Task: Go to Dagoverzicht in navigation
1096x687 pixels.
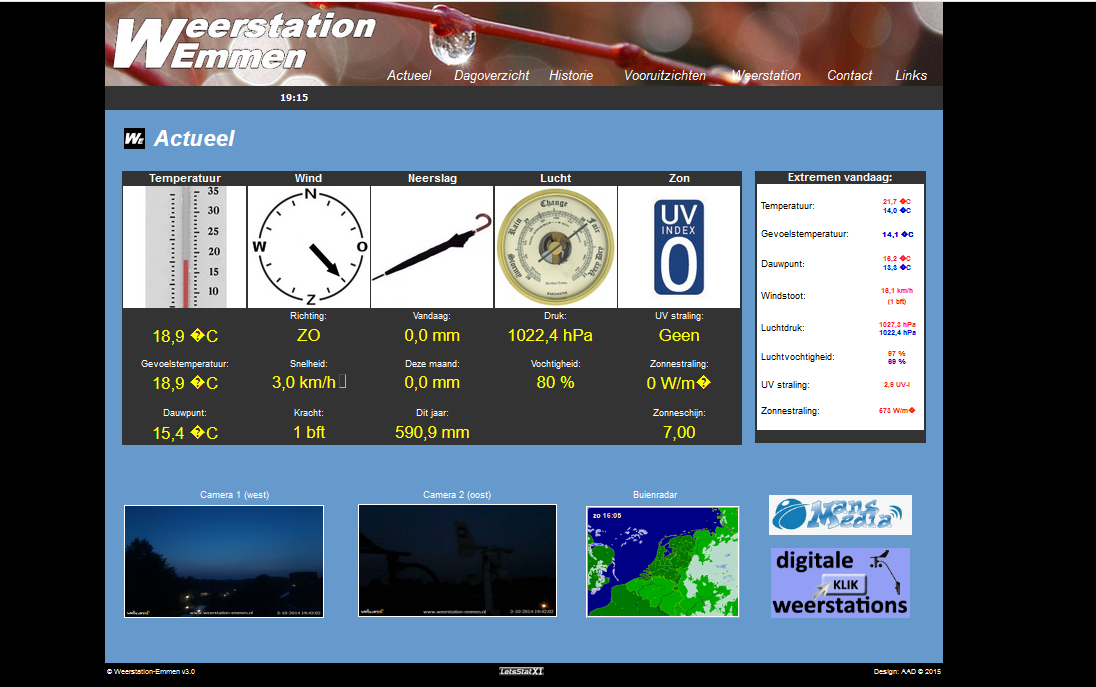Action: (x=491, y=75)
